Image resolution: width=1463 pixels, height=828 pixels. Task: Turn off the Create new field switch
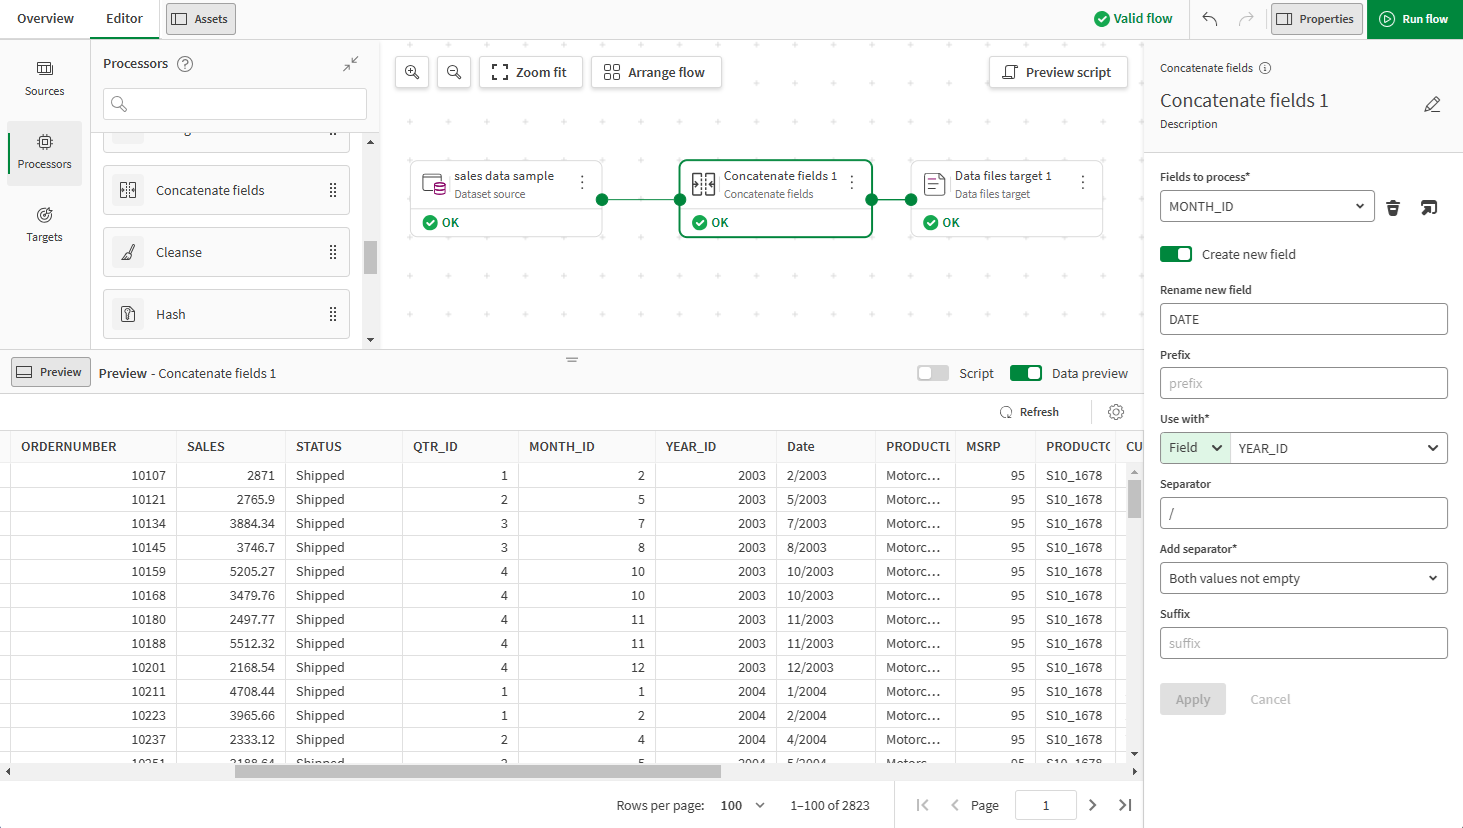coord(1176,254)
